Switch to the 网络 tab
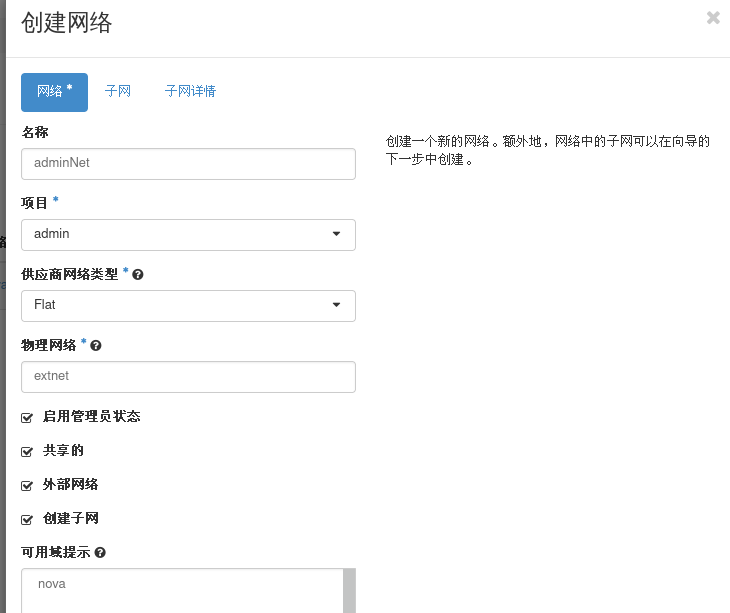730x613 pixels. [x=54, y=92]
